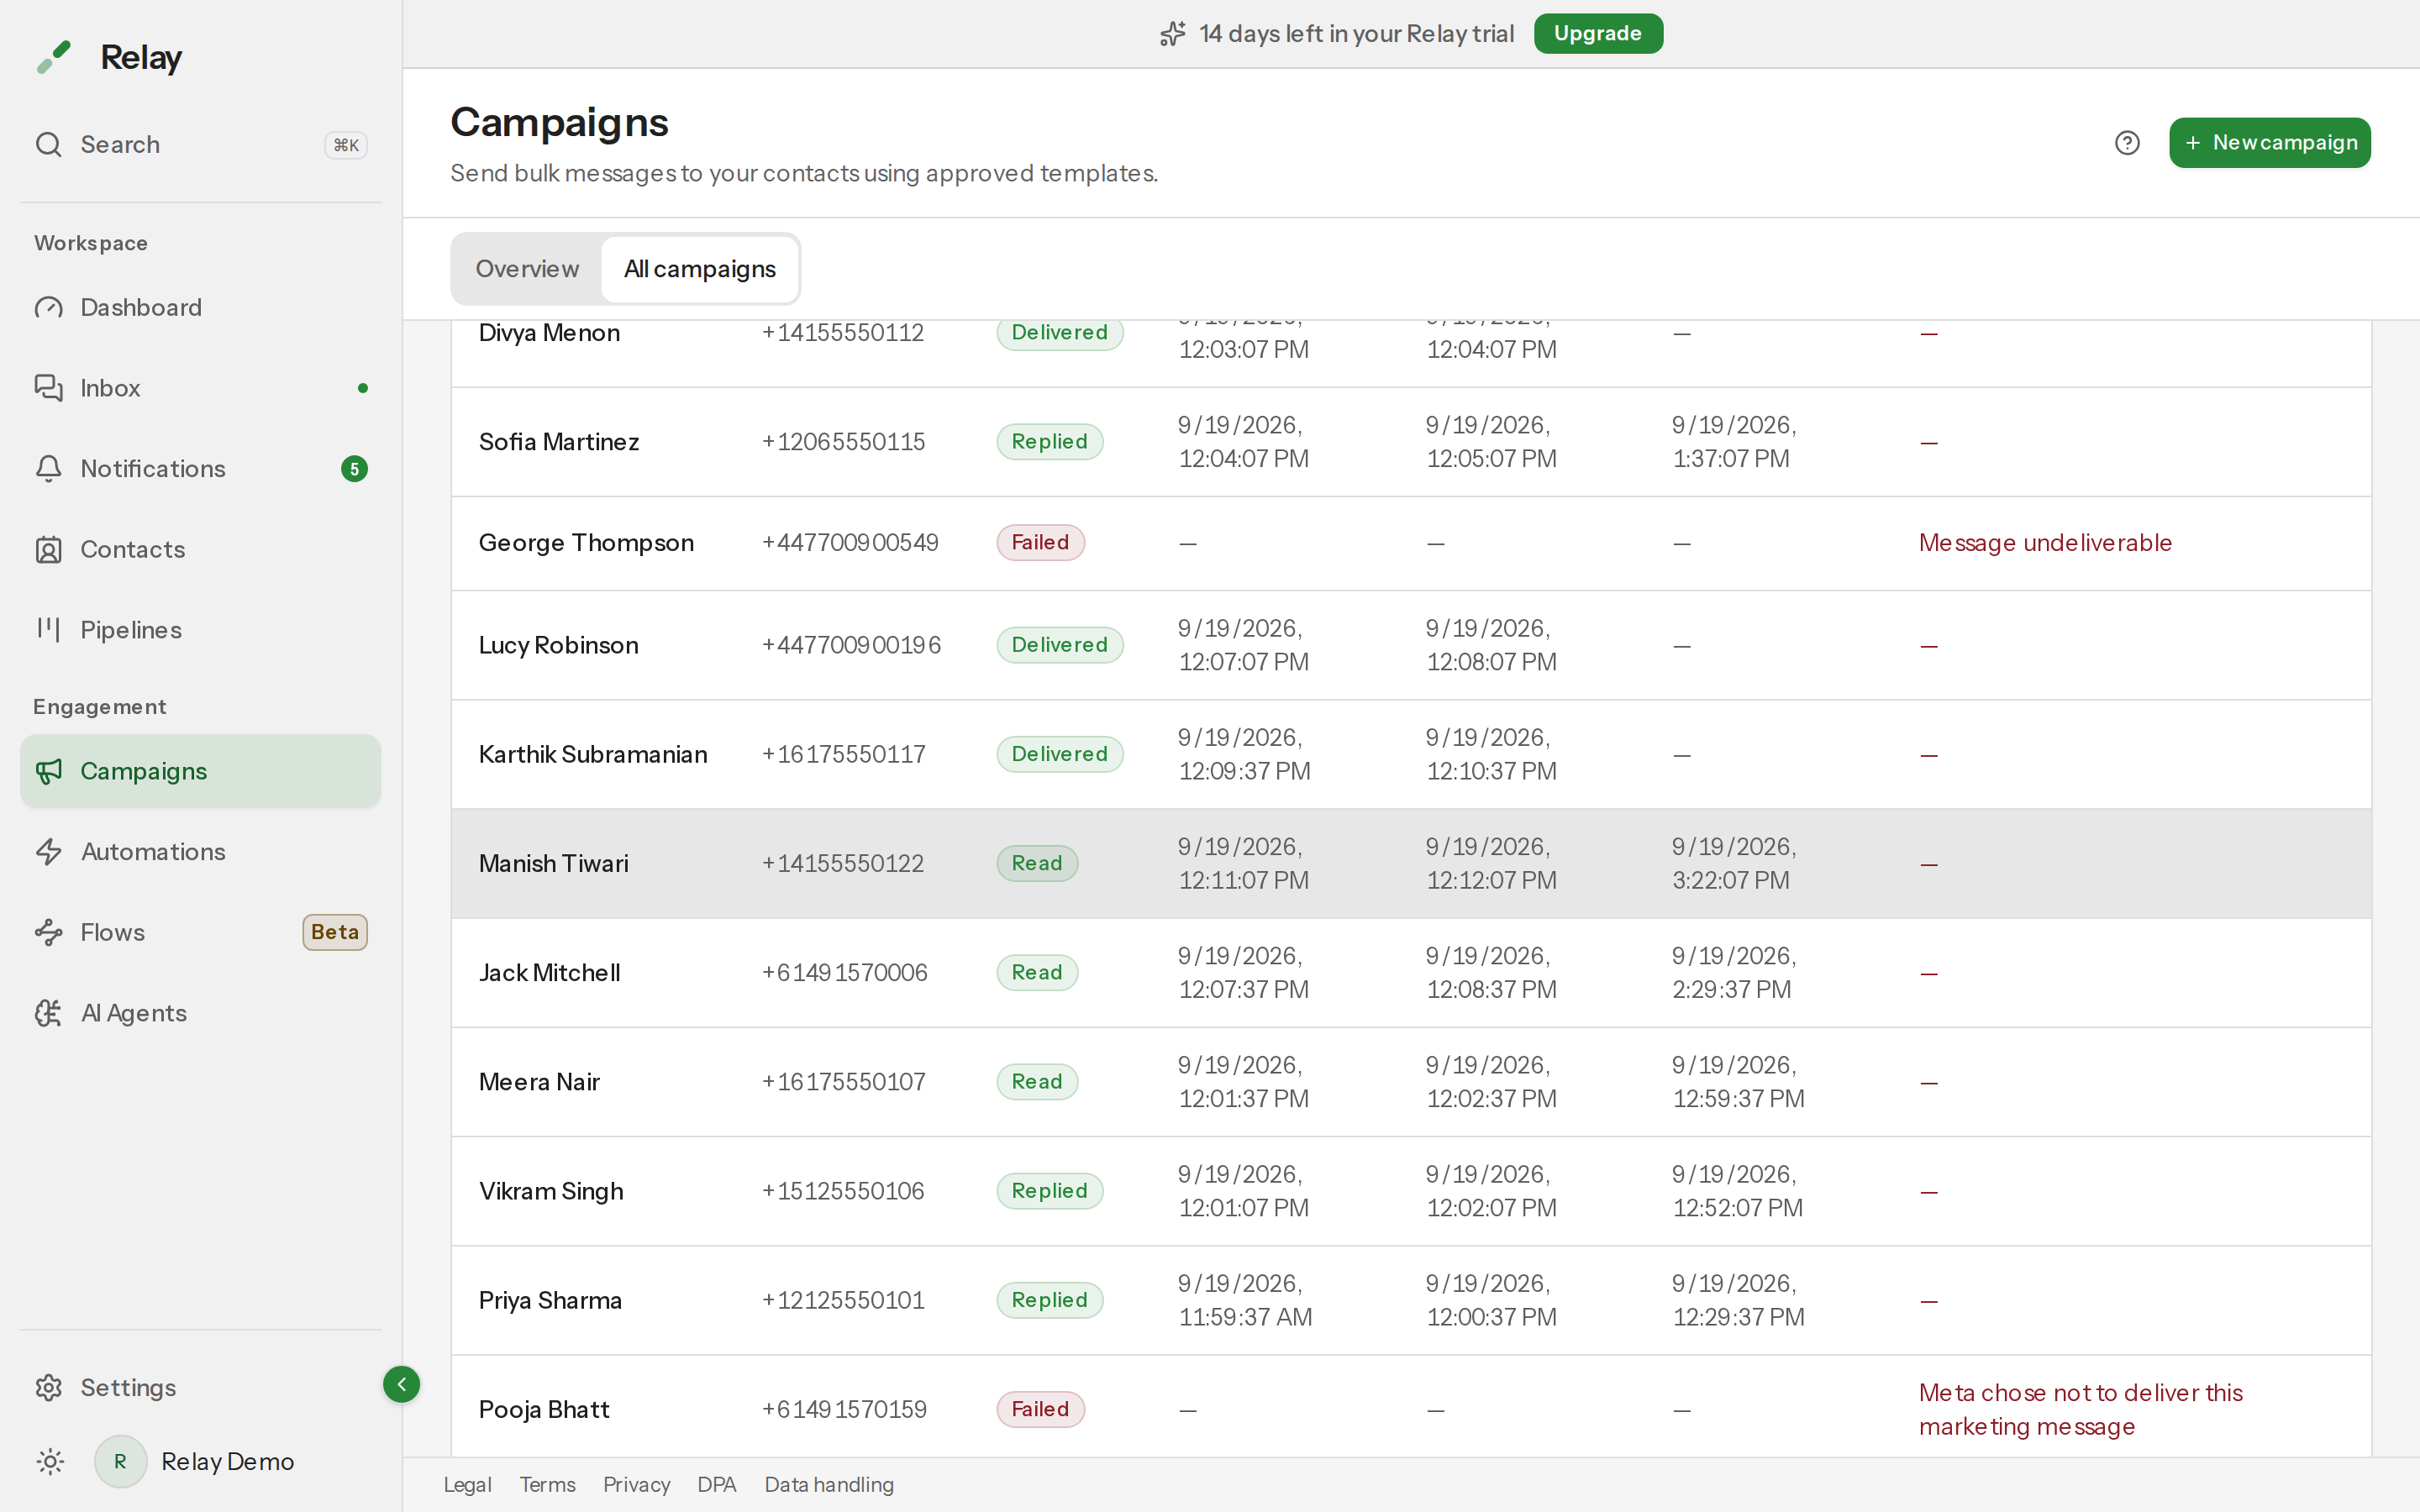
Task: Click phone number +447700900196
Action: click(851, 645)
